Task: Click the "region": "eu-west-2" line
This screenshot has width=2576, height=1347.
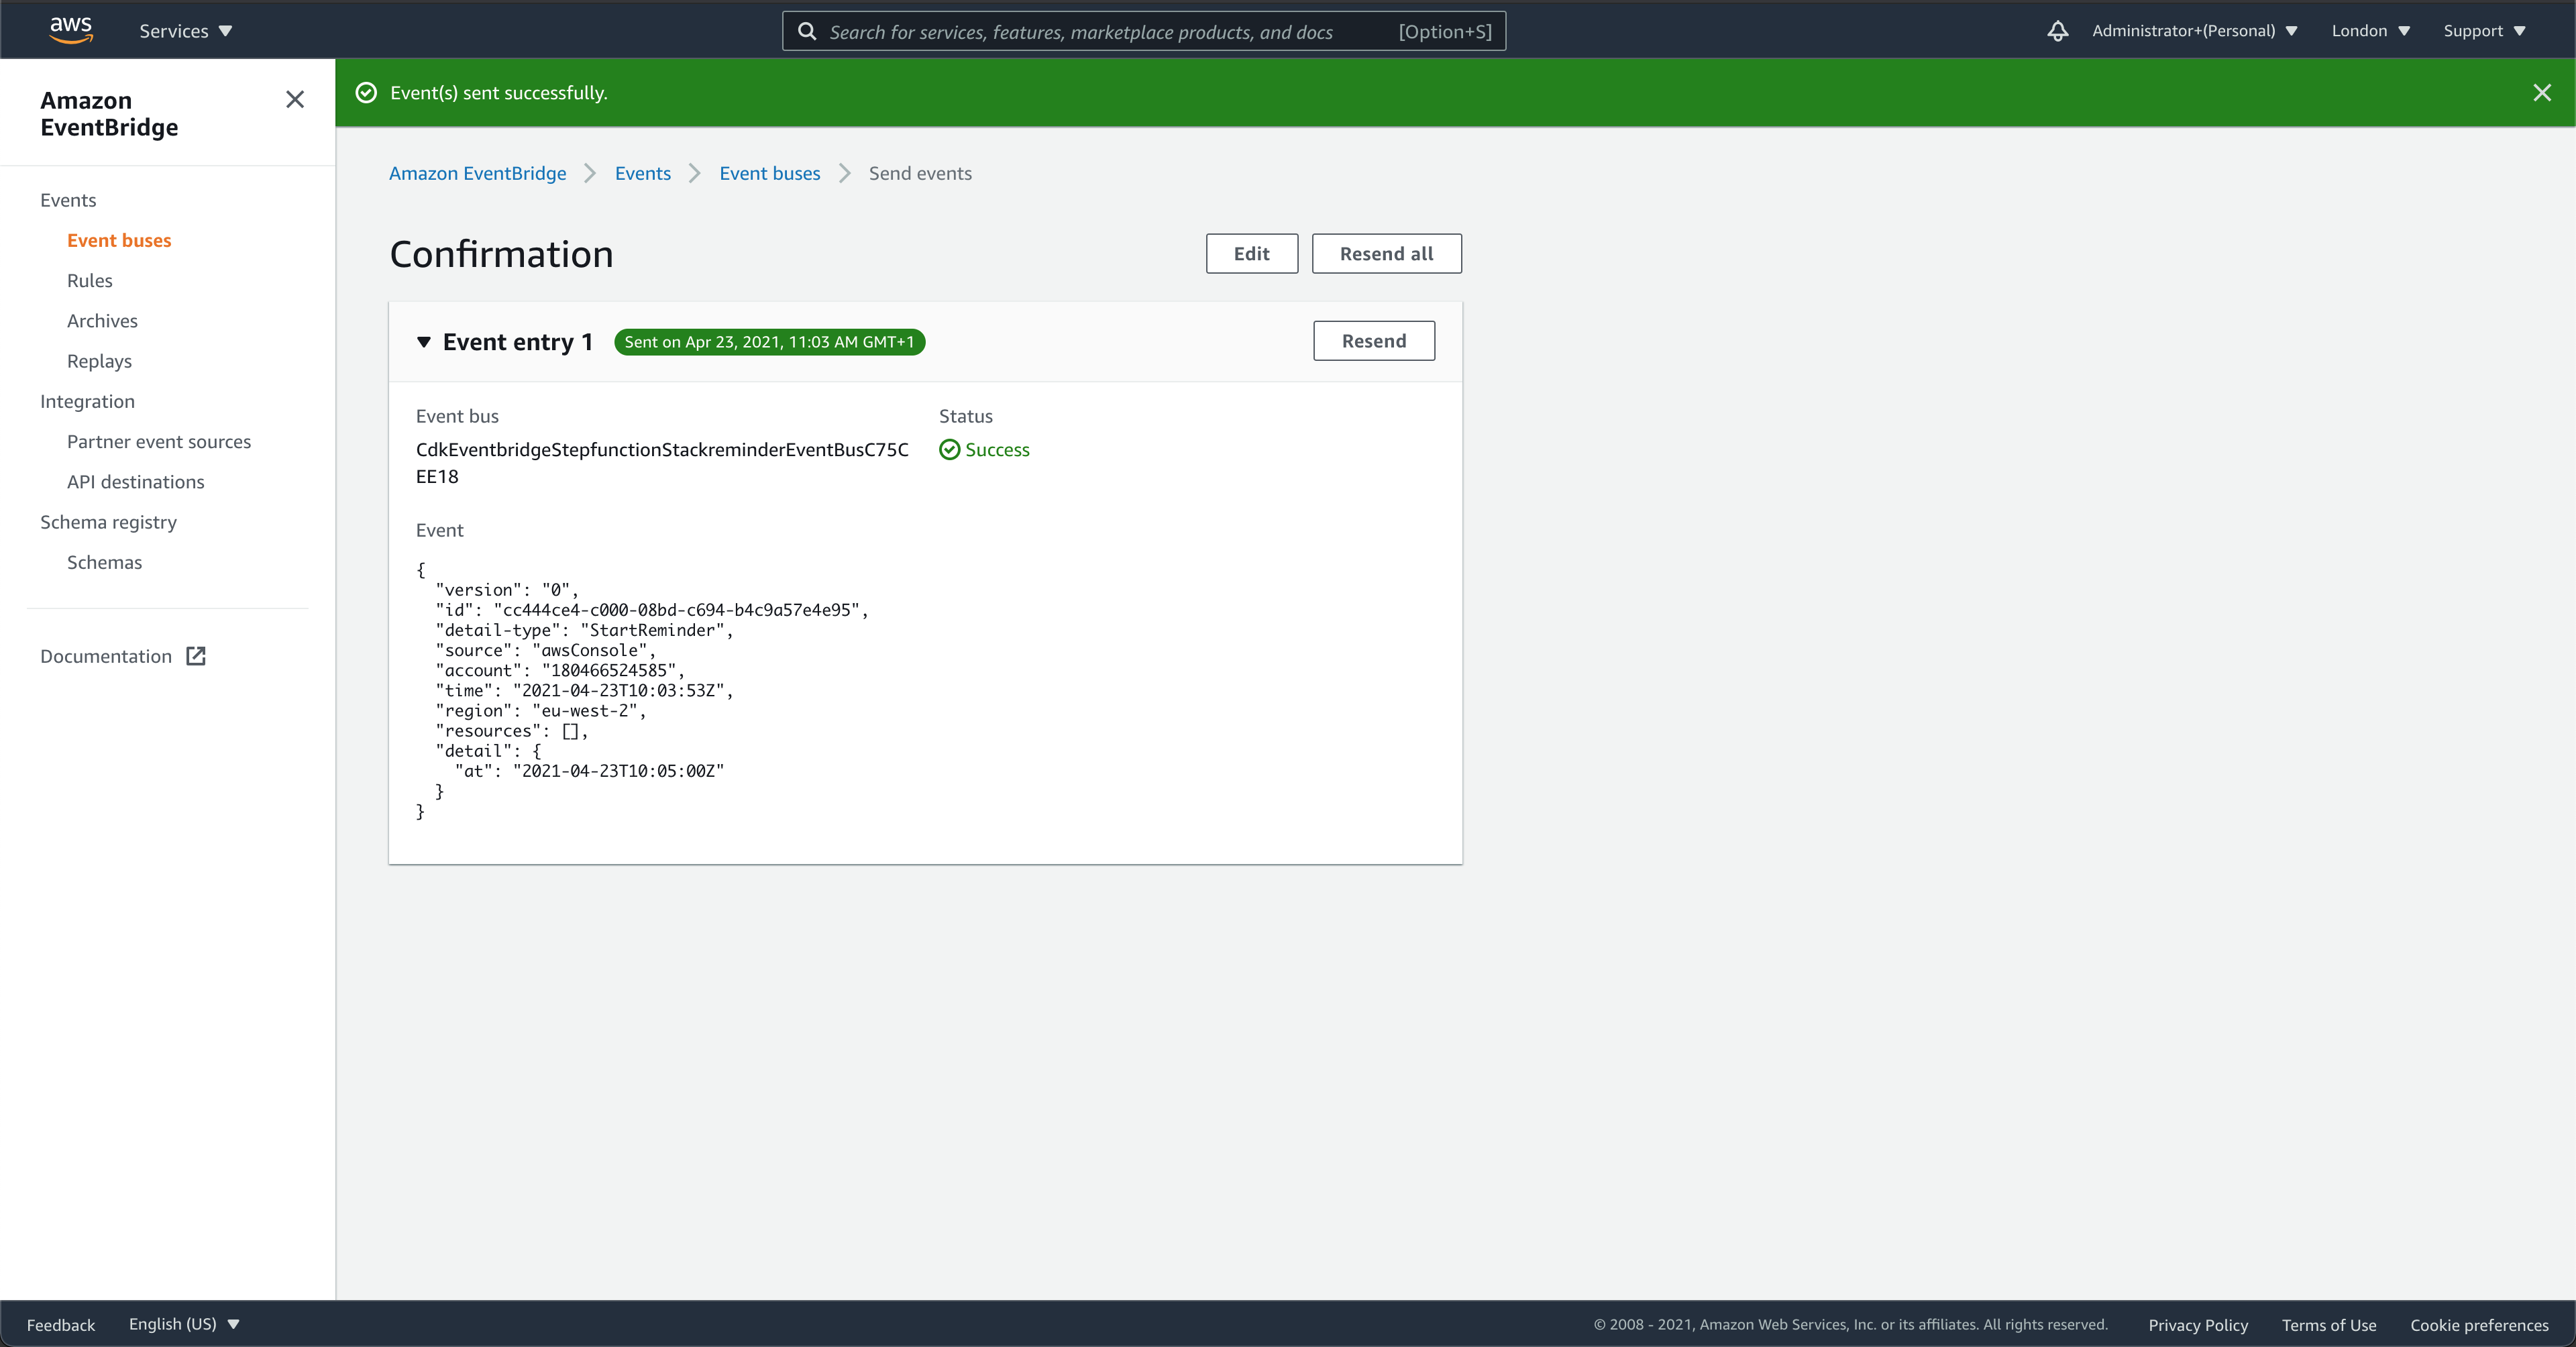Action: (541, 711)
